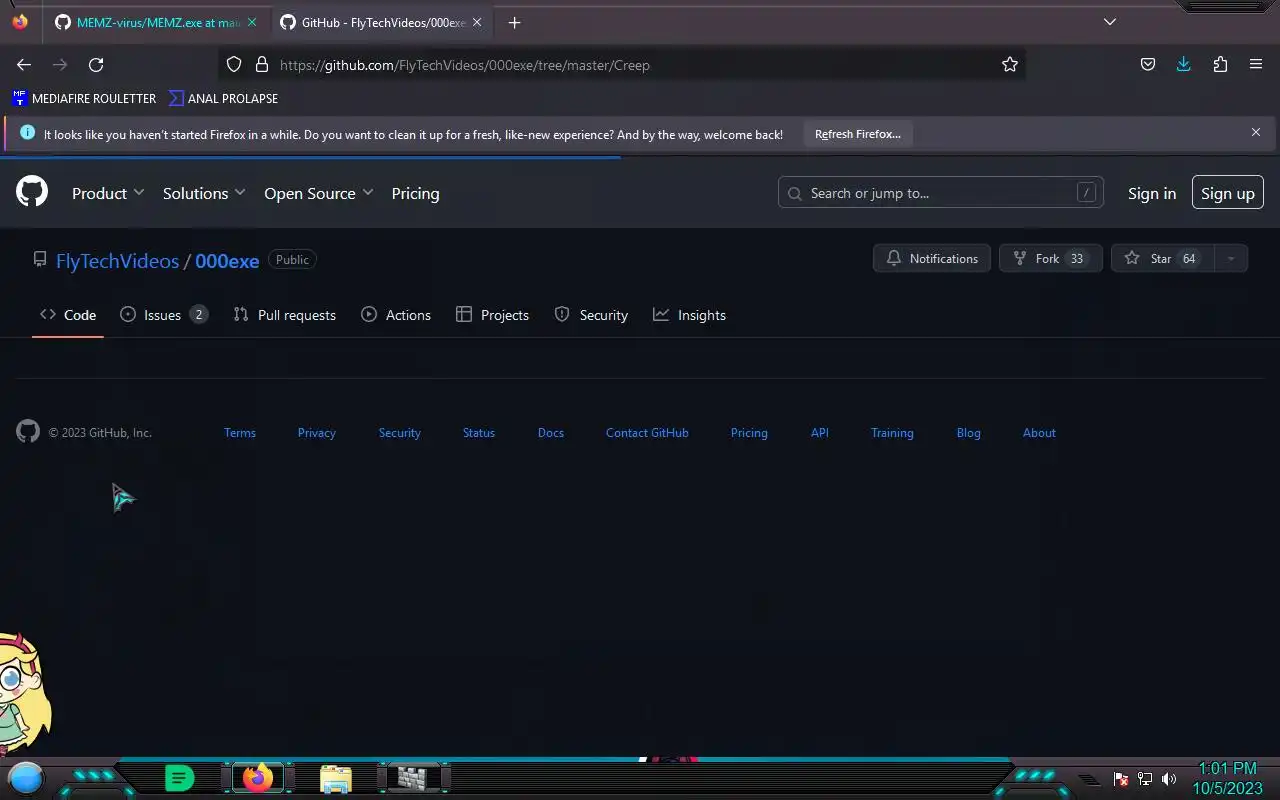The image size is (1280, 800).
Task: Open the list all tabs dropdown
Action: [x=1109, y=22]
